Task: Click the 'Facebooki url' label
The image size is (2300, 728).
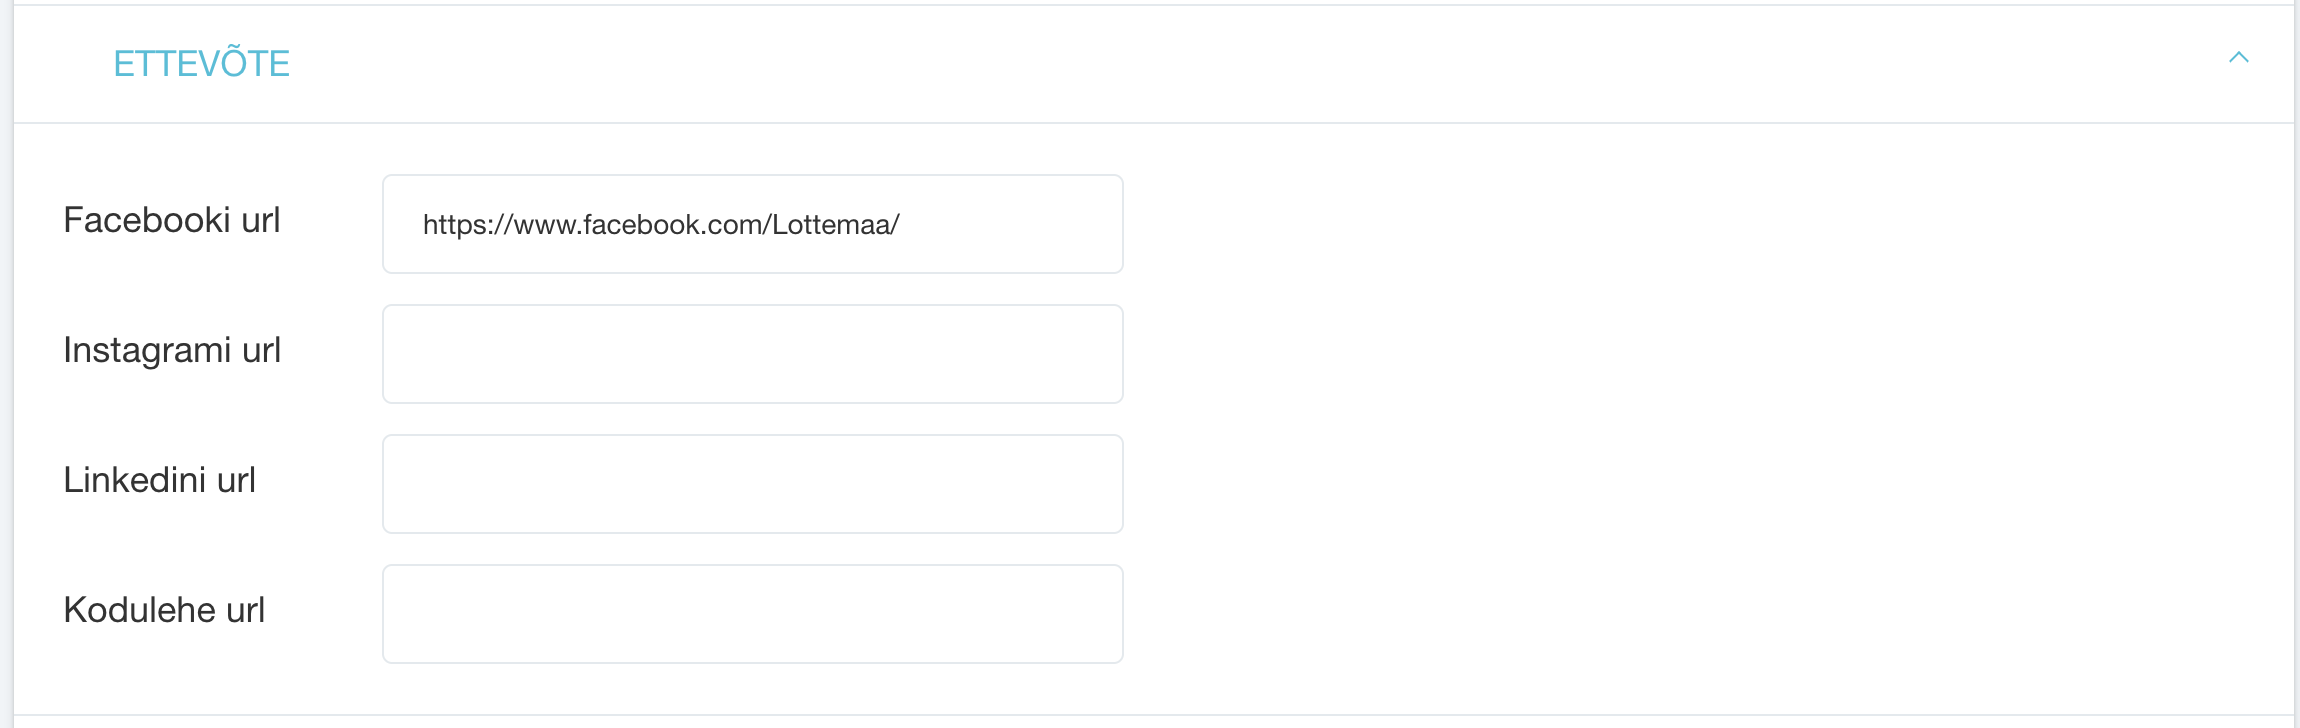Action: (x=171, y=220)
